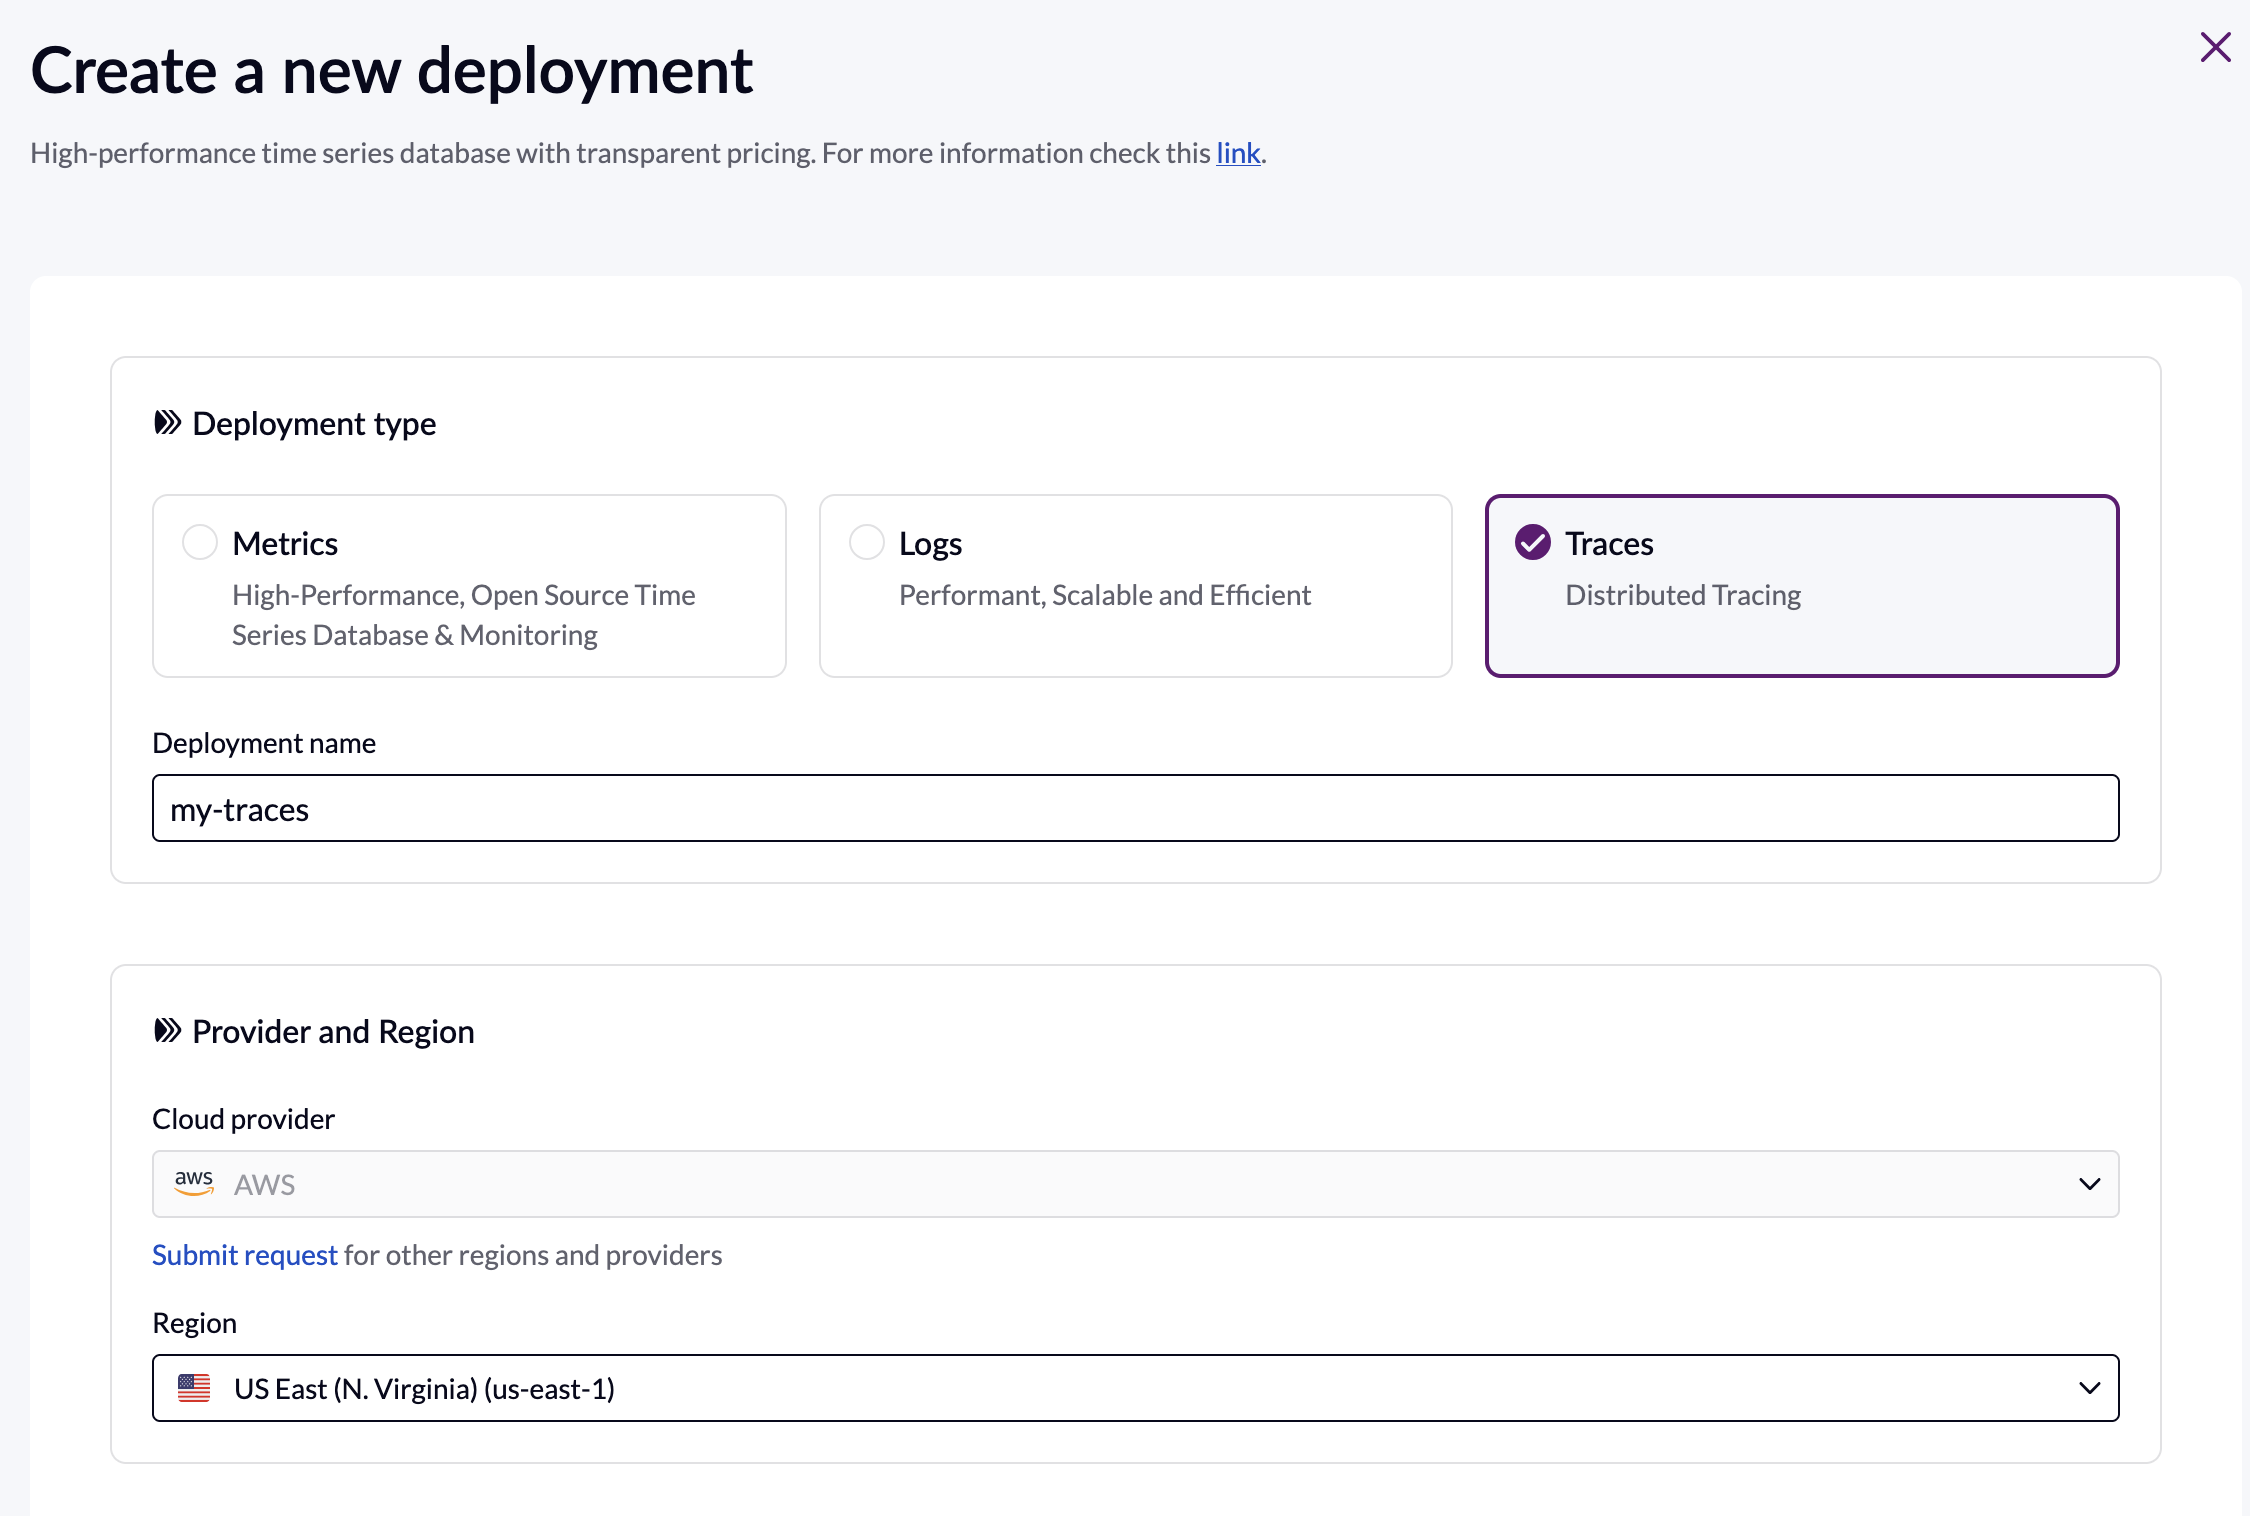Click the 'Distributed Tracing' text
Viewport: 2250px width, 1516px height.
tap(1683, 595)
